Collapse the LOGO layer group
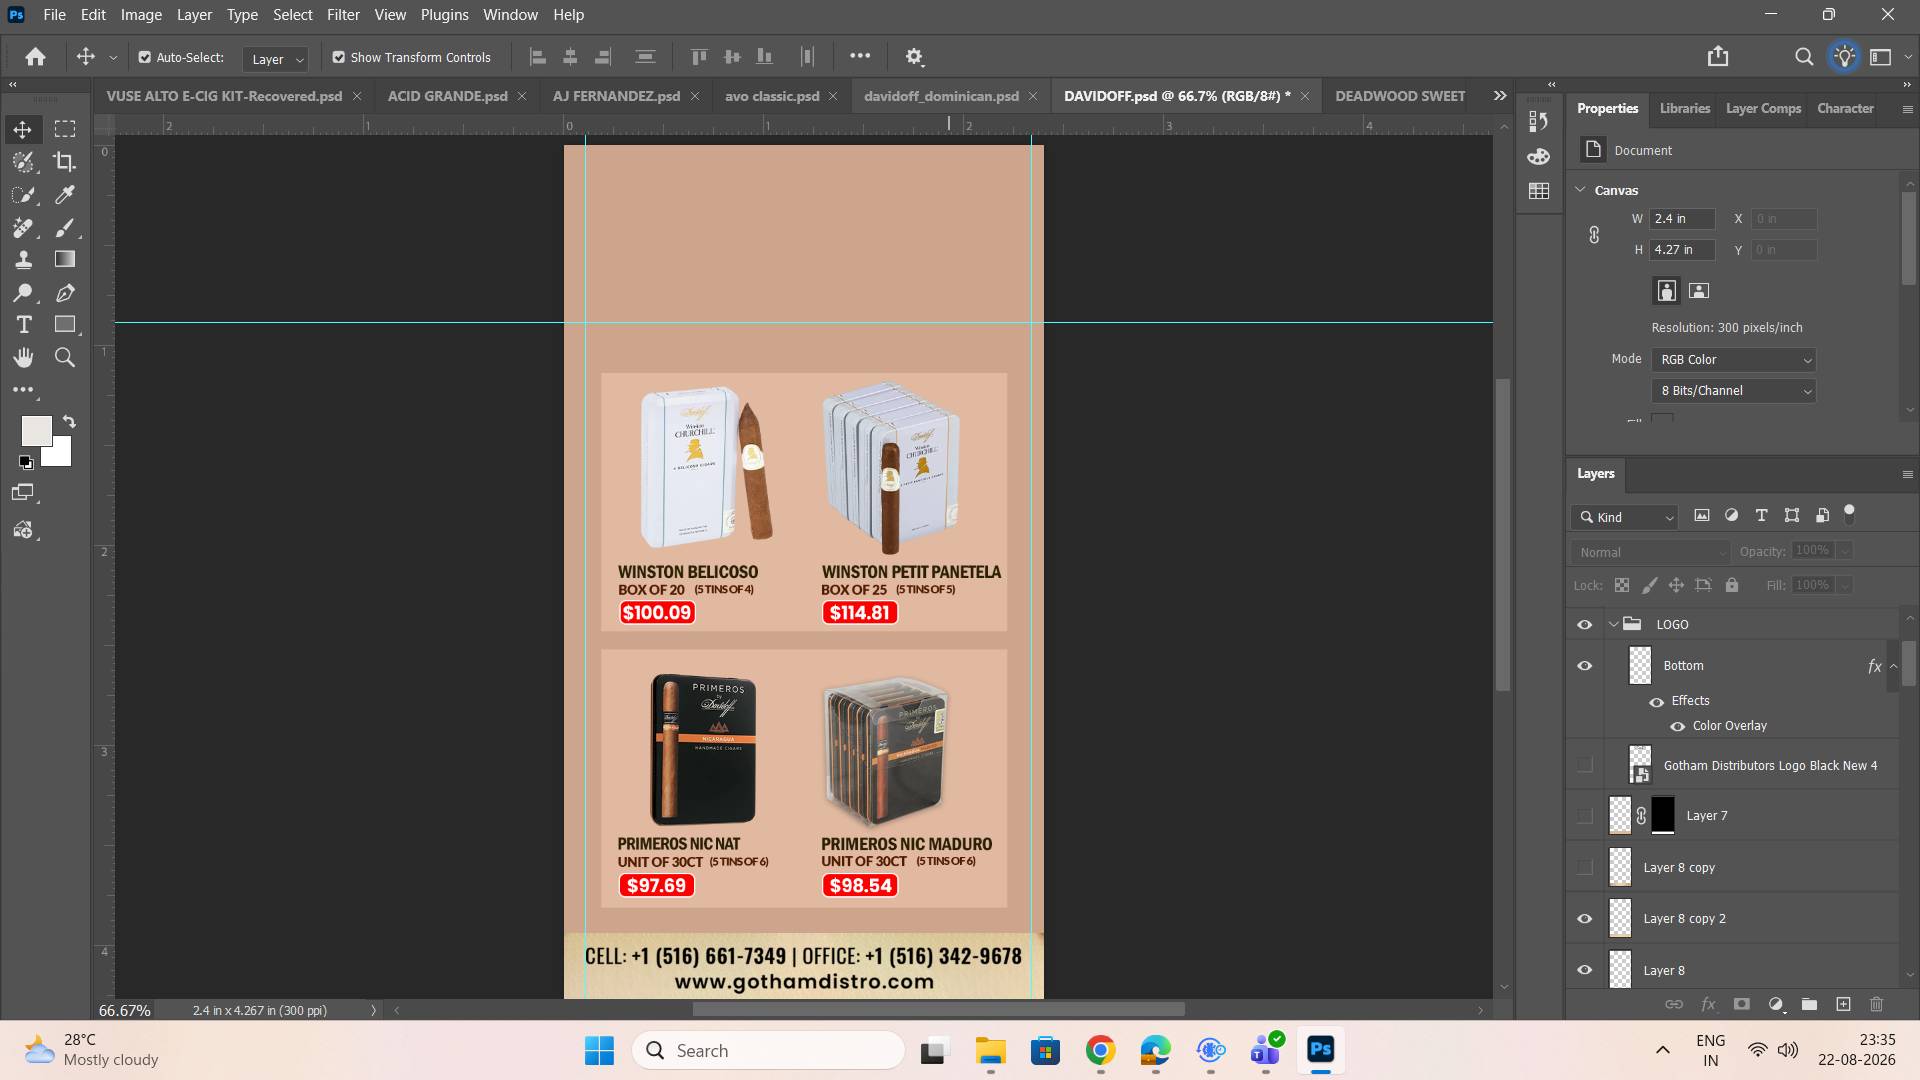Screen dimensions: 1920x1080 click(1613, 624)
